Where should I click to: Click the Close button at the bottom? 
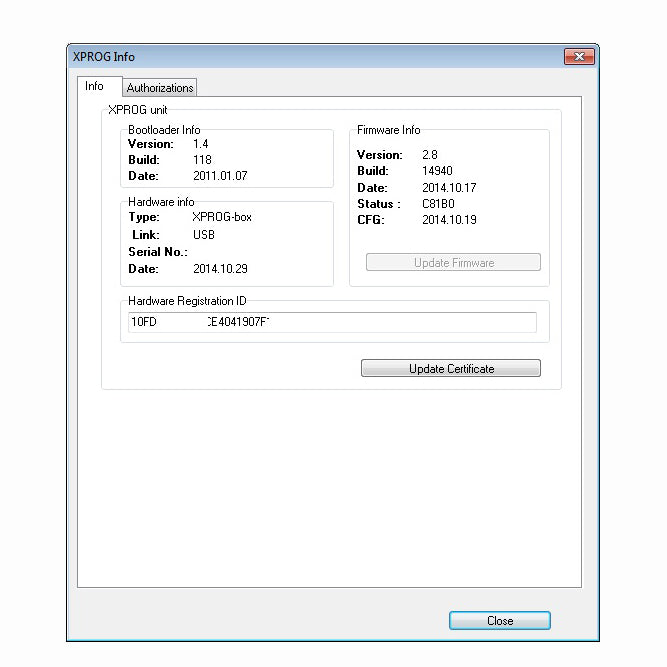pos(499,621)
